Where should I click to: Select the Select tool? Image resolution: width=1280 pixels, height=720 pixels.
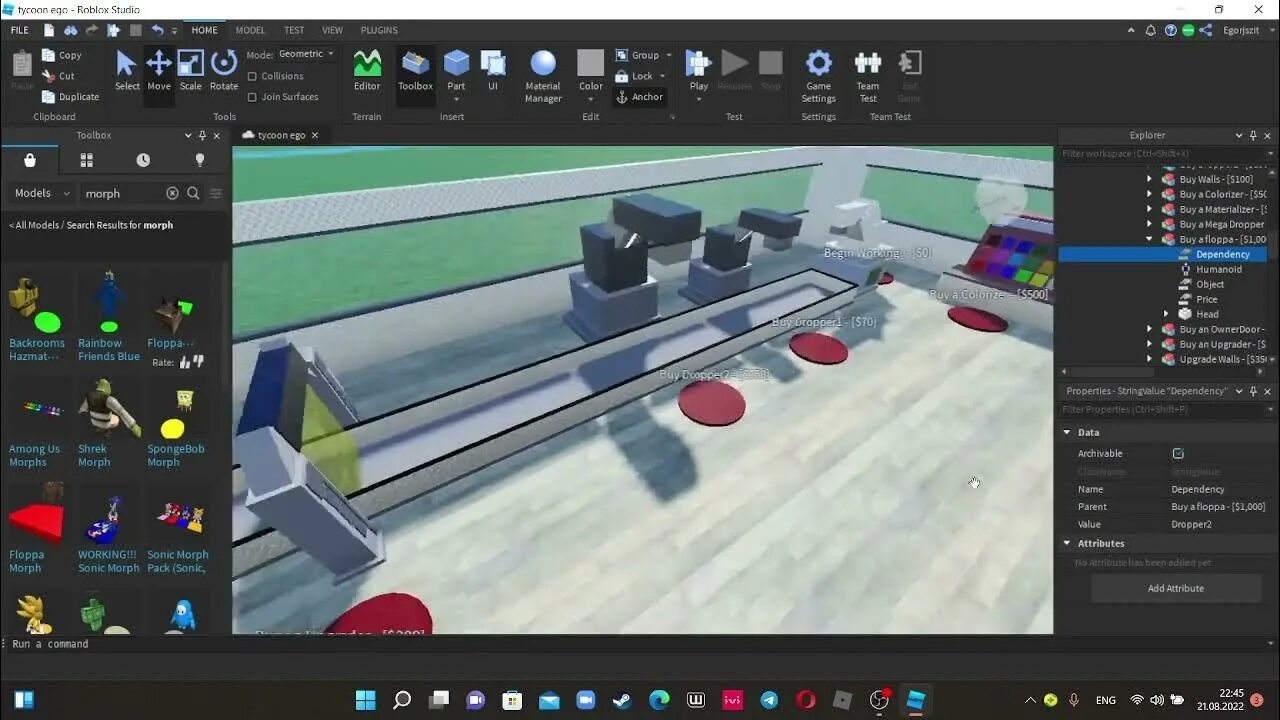point(127,70)
